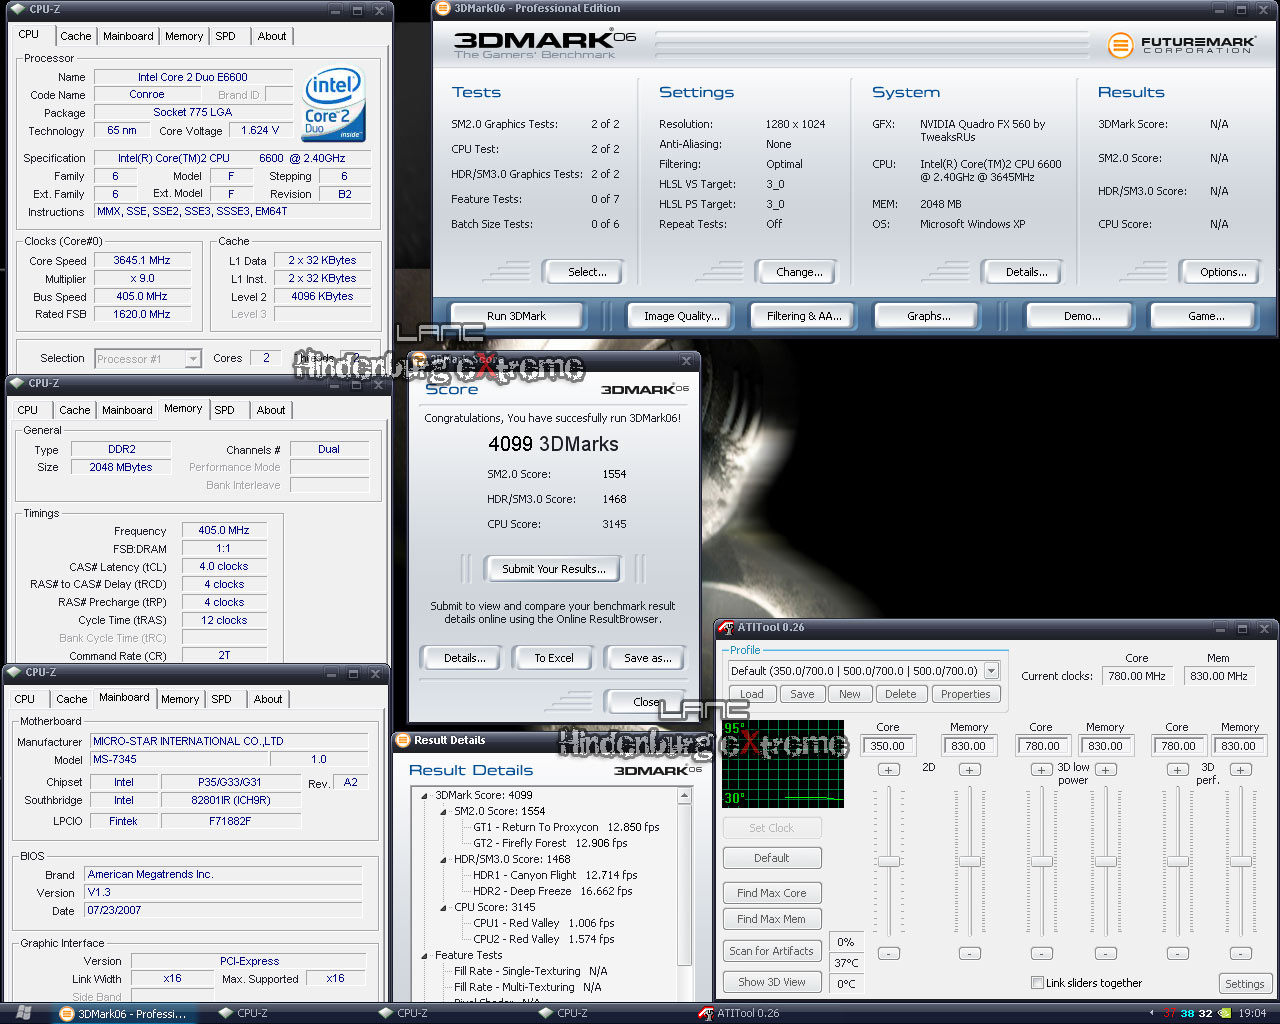Click the Run 3DMark button
Viewport: 1280px width, 1024px height.
point(516,316)
